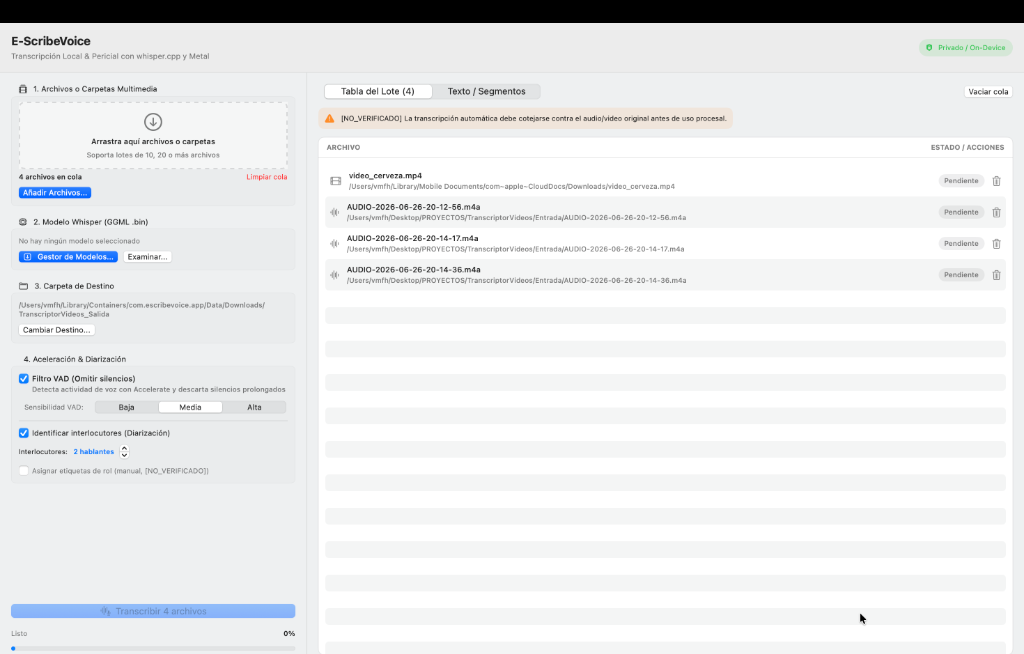Toggle Filtro VAD (Omitir silencios) checkbox
This screenshot has height=654, width=1024.
pyautogui.click(x=24, y=379)
